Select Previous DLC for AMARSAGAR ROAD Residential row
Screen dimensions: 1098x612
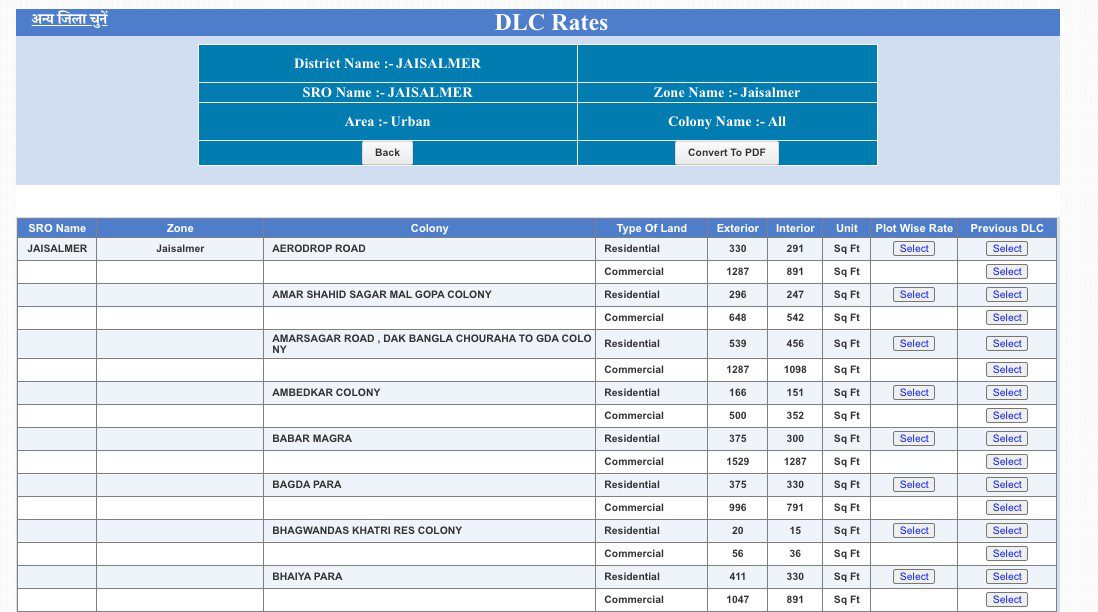pyautogui.click(x=1007, y=344)
